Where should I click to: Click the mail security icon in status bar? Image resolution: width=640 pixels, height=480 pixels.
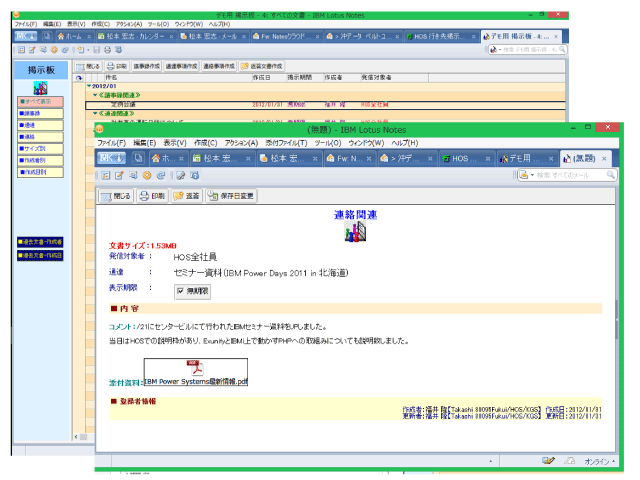point(570,461)
